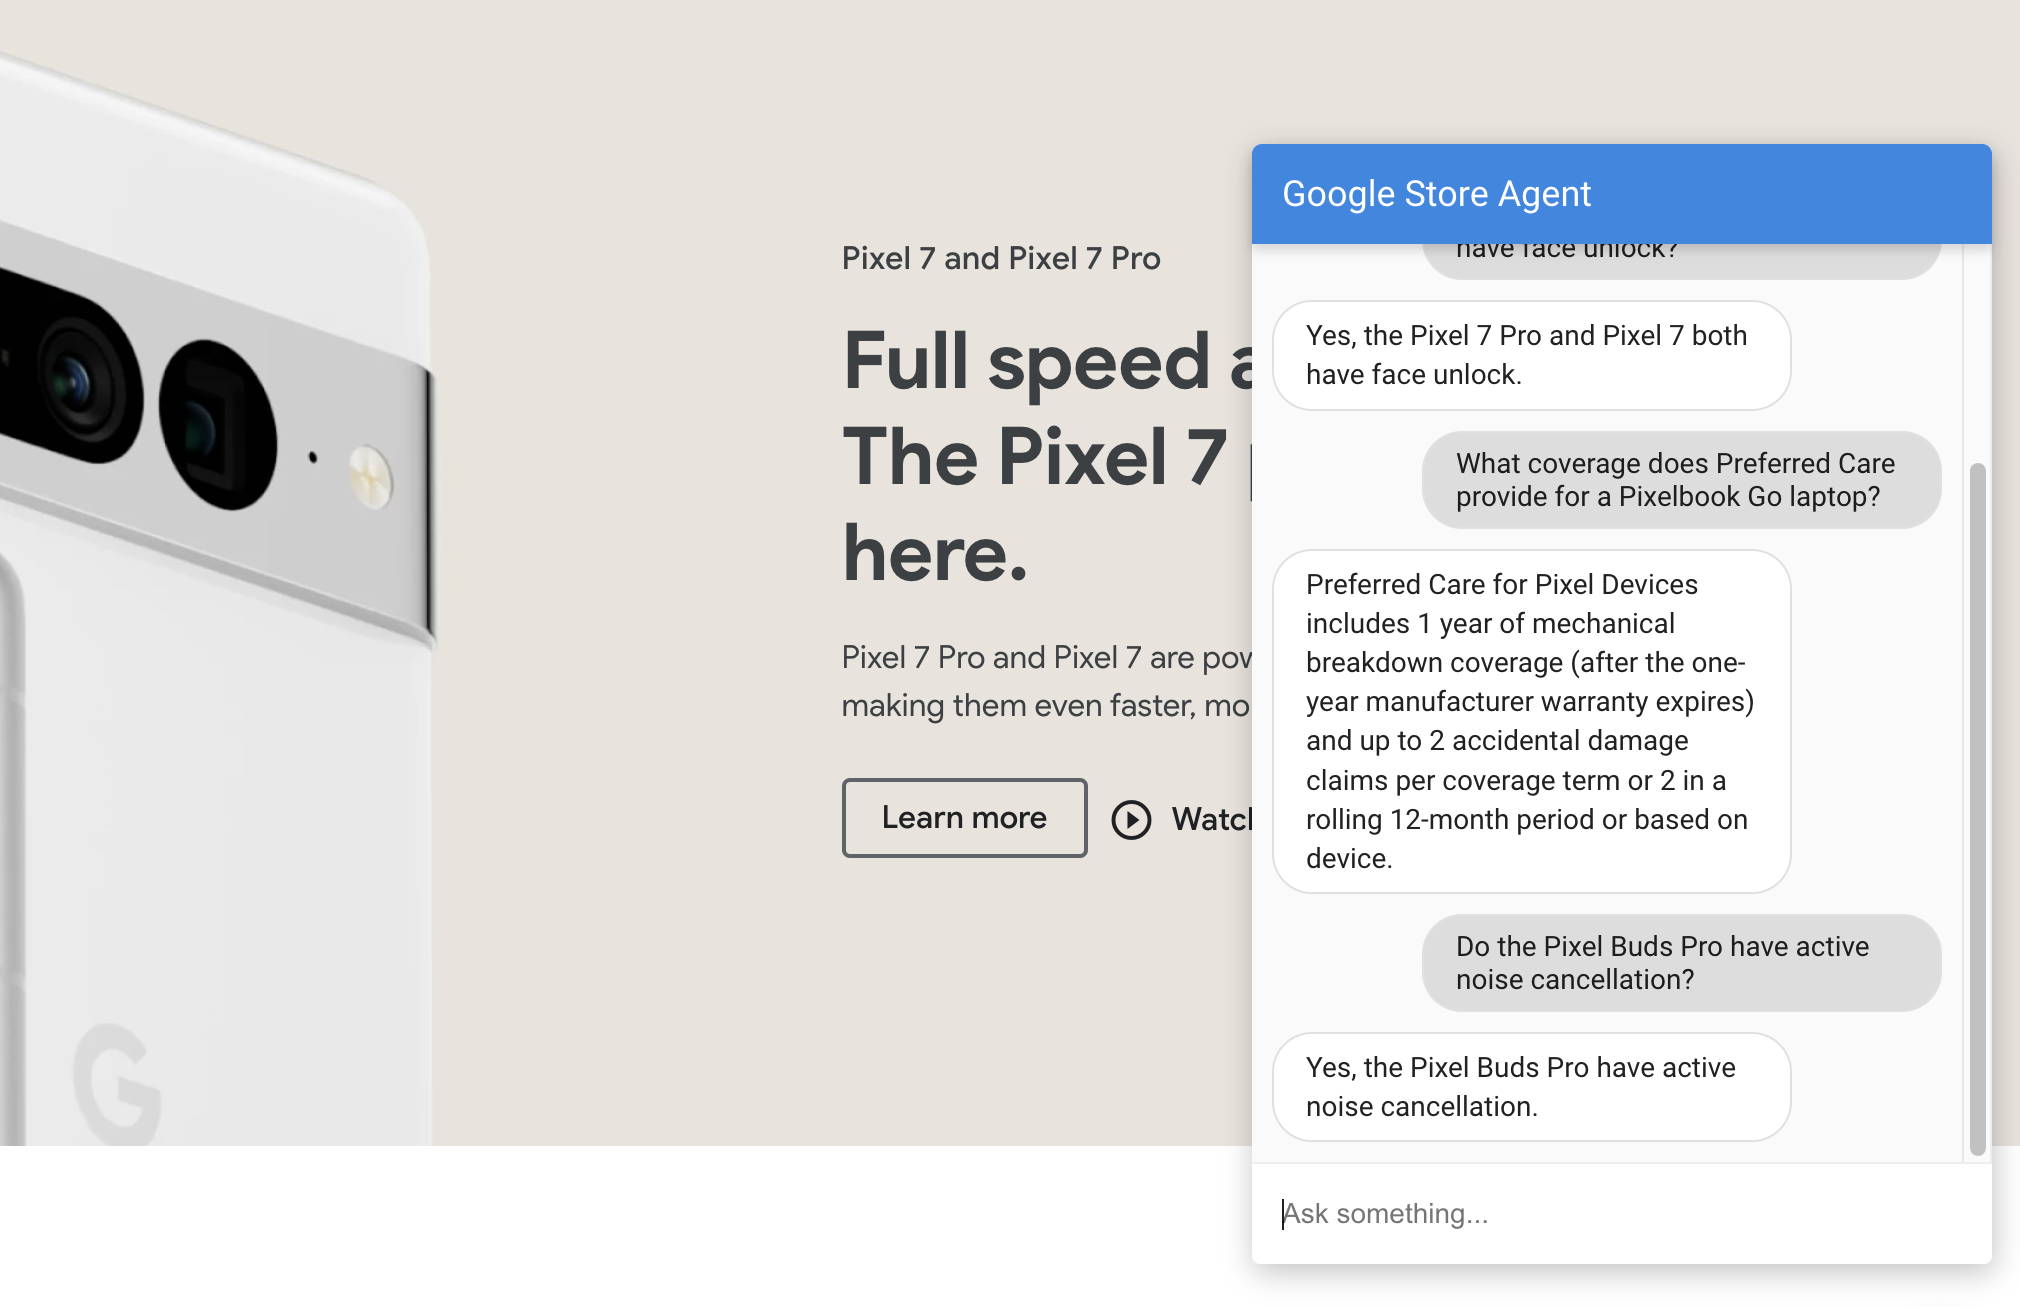Click the Learn more button

961,817
